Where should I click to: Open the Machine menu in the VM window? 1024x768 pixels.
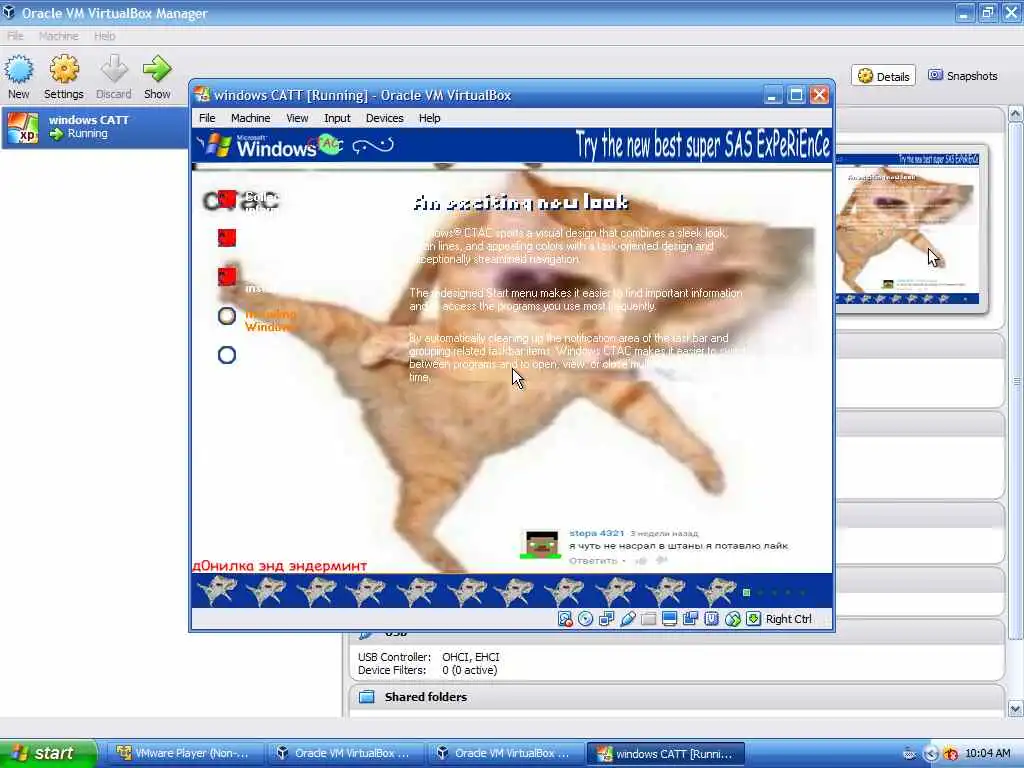tap(250, 118)
